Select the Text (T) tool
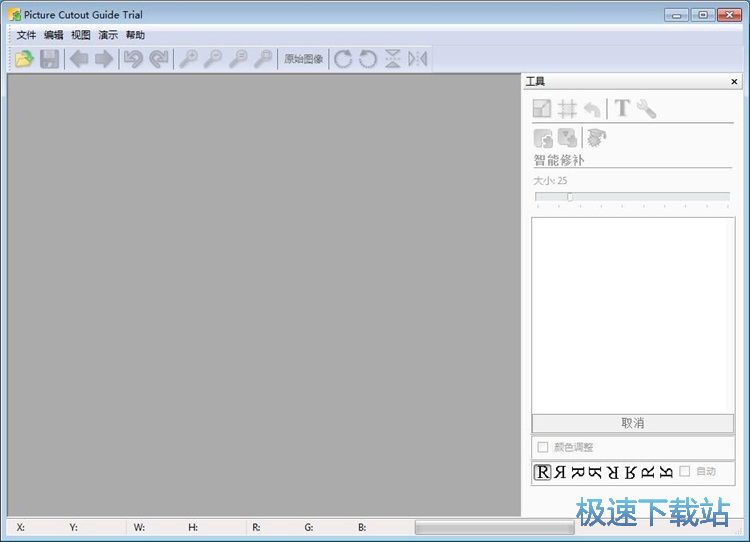The width and height of the screenshot is (750, 542). coord(622,108)
